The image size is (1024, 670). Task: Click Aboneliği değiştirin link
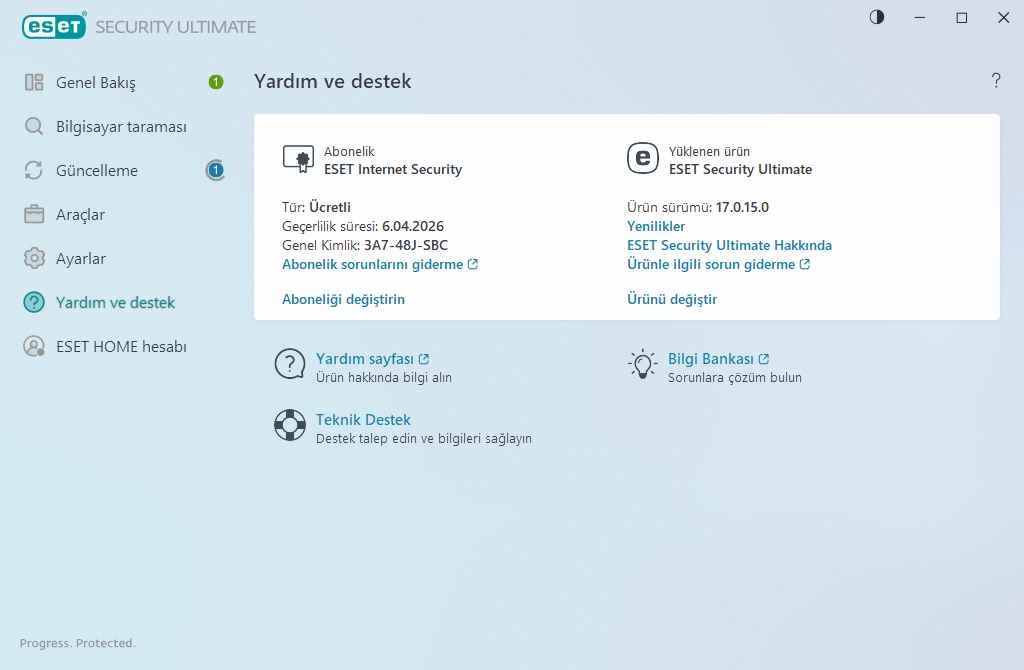coord(343,299)
